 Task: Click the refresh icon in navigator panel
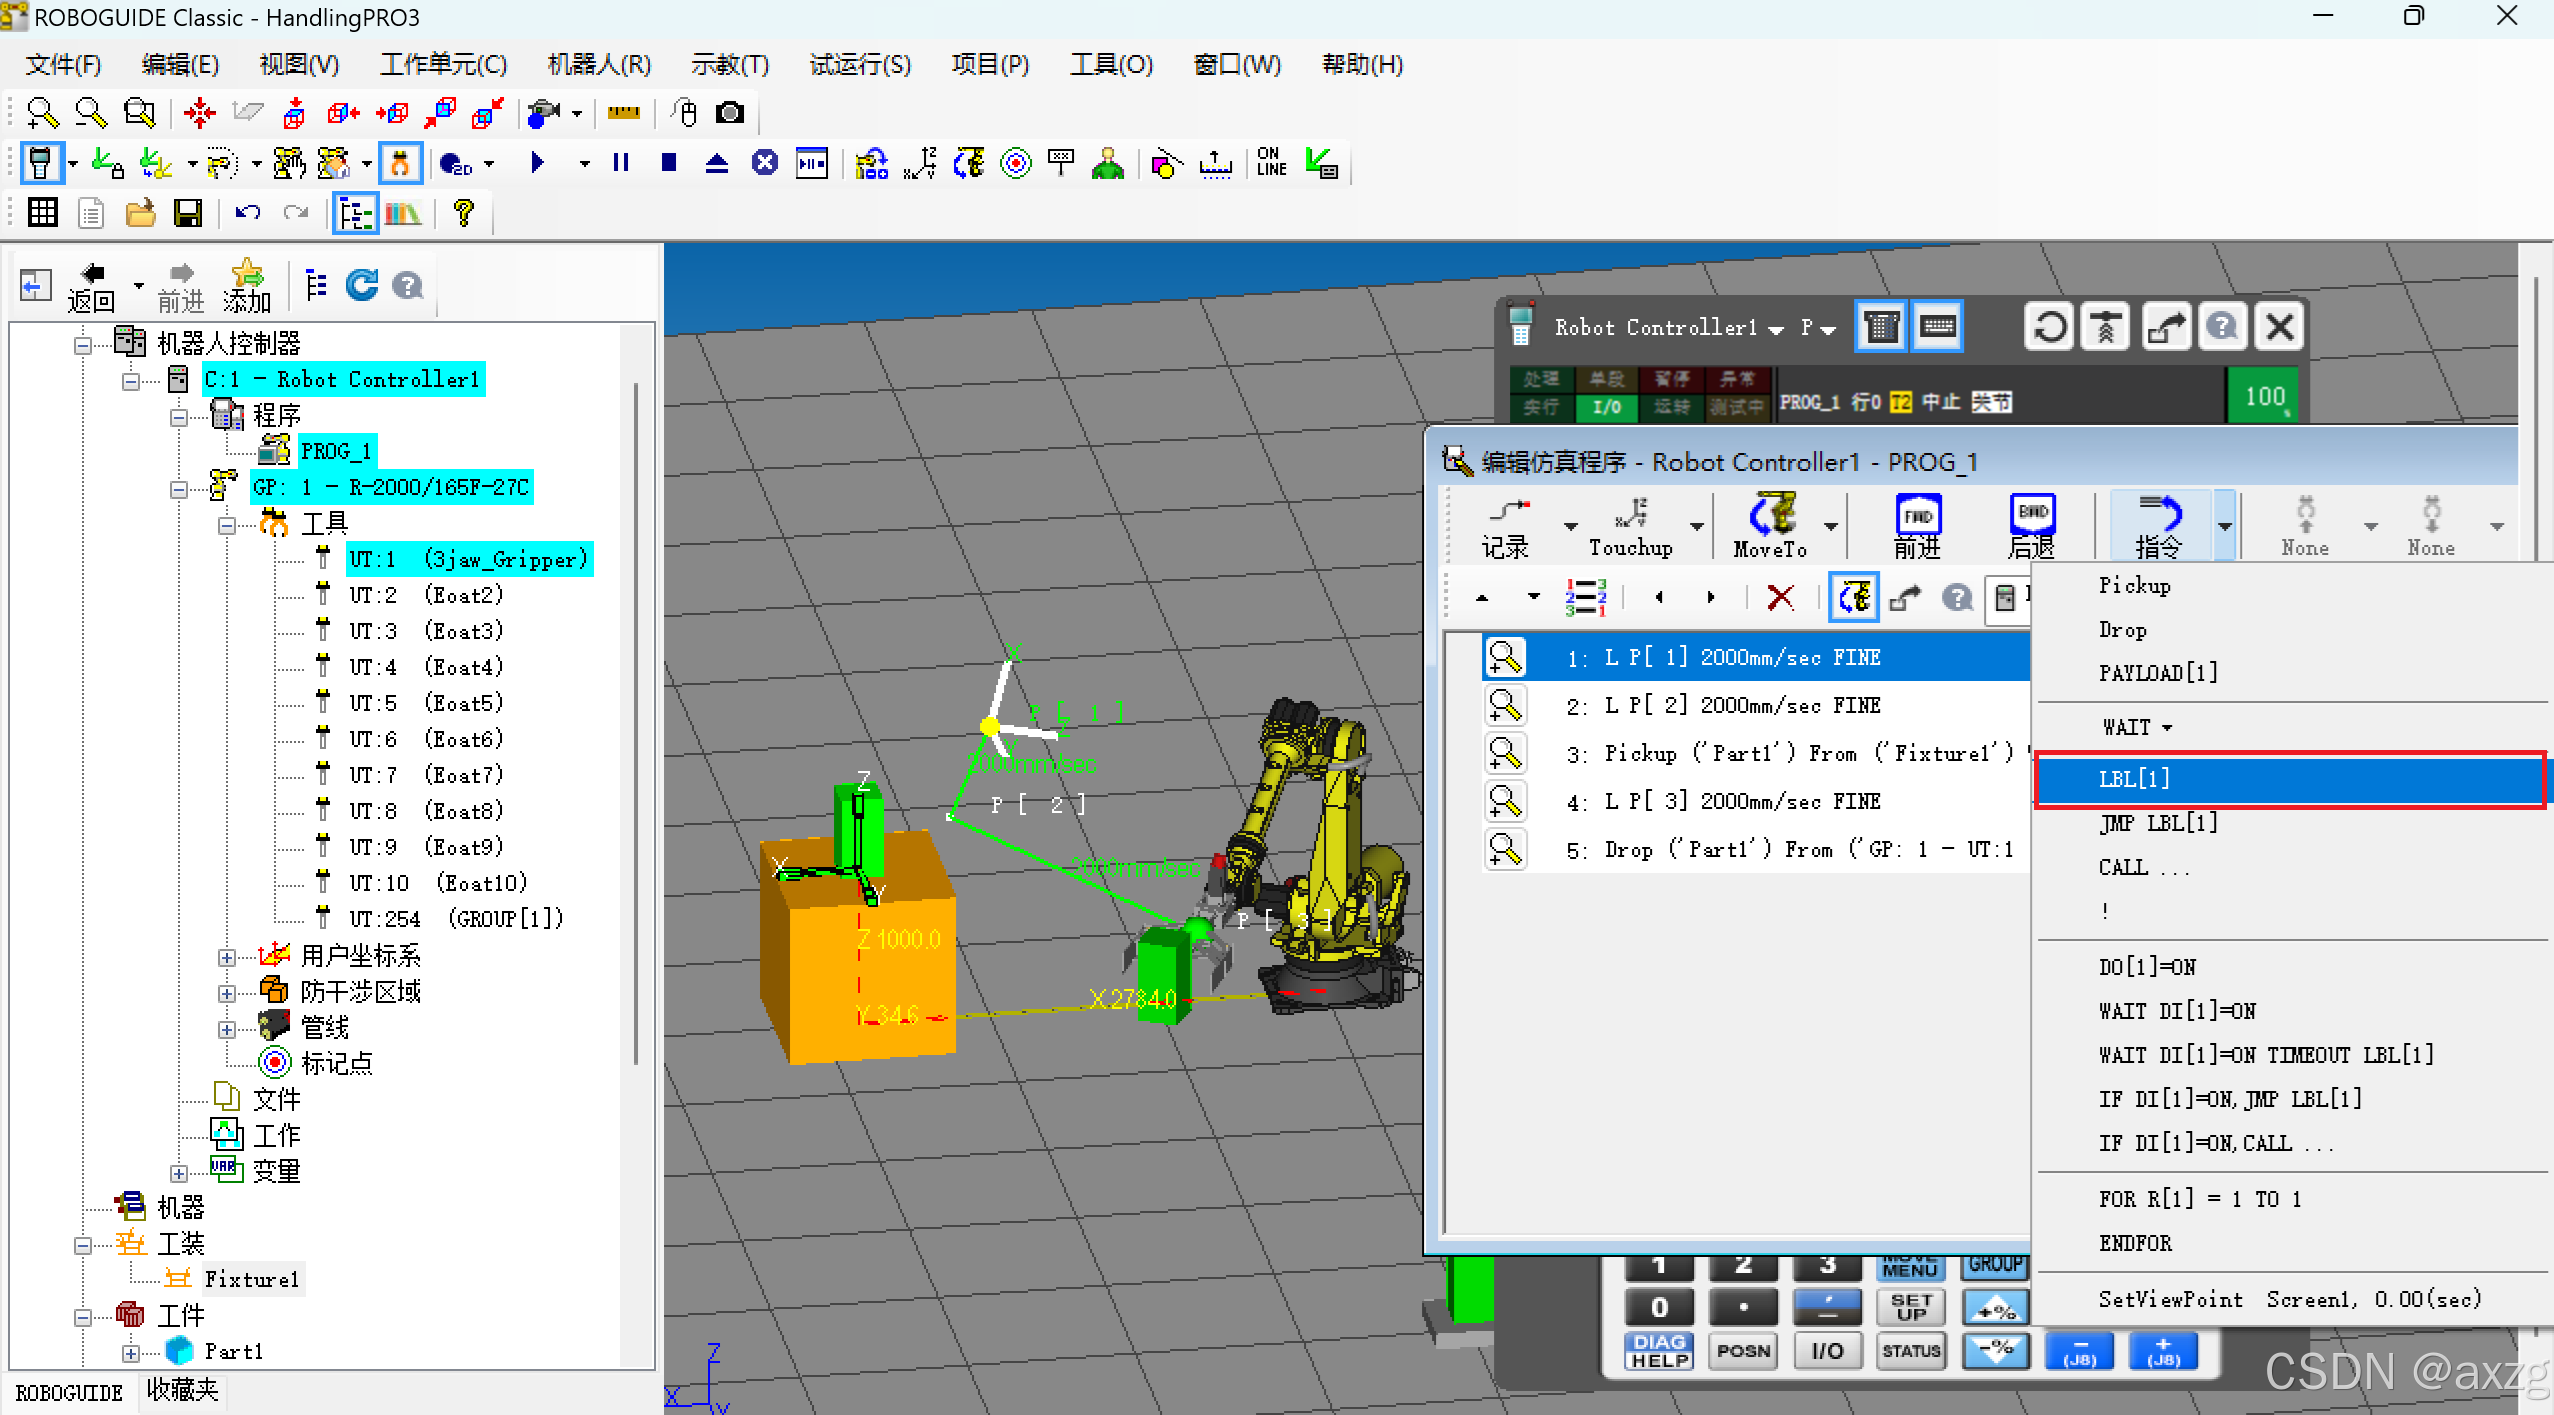(x=361, y=286)
